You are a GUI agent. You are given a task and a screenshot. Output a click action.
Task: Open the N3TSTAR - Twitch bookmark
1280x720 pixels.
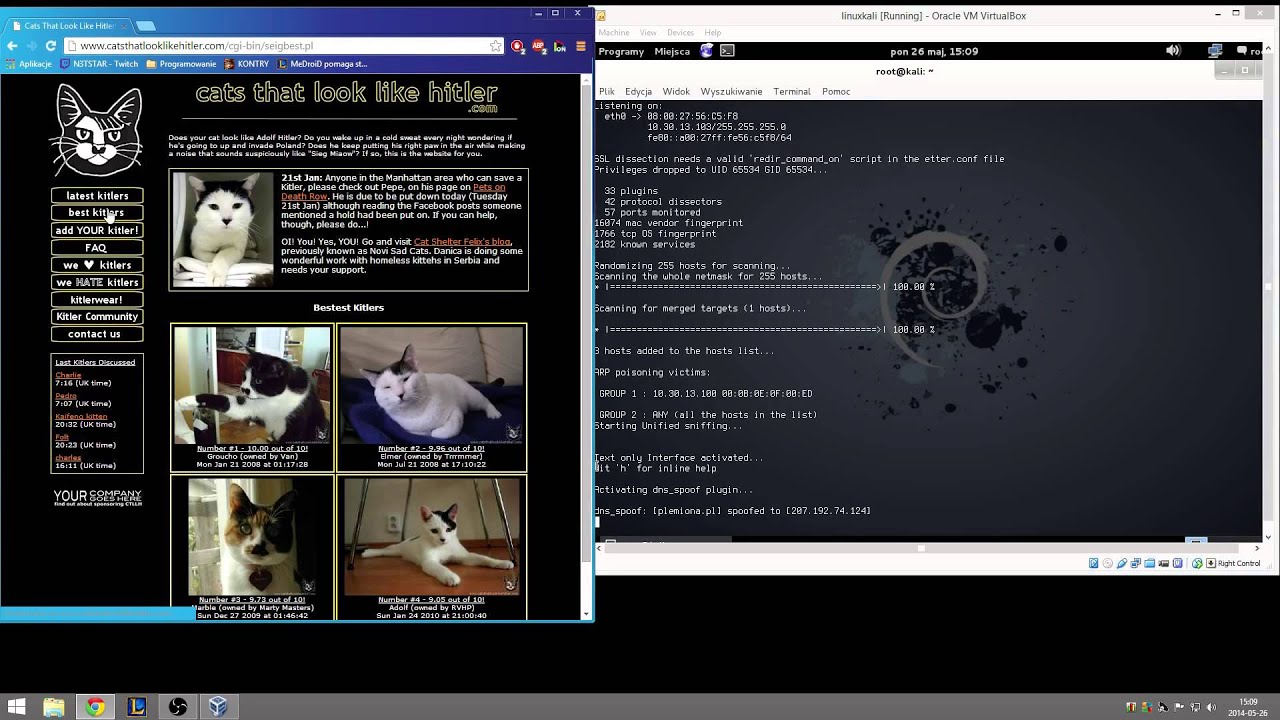click(x=99, y=64)
